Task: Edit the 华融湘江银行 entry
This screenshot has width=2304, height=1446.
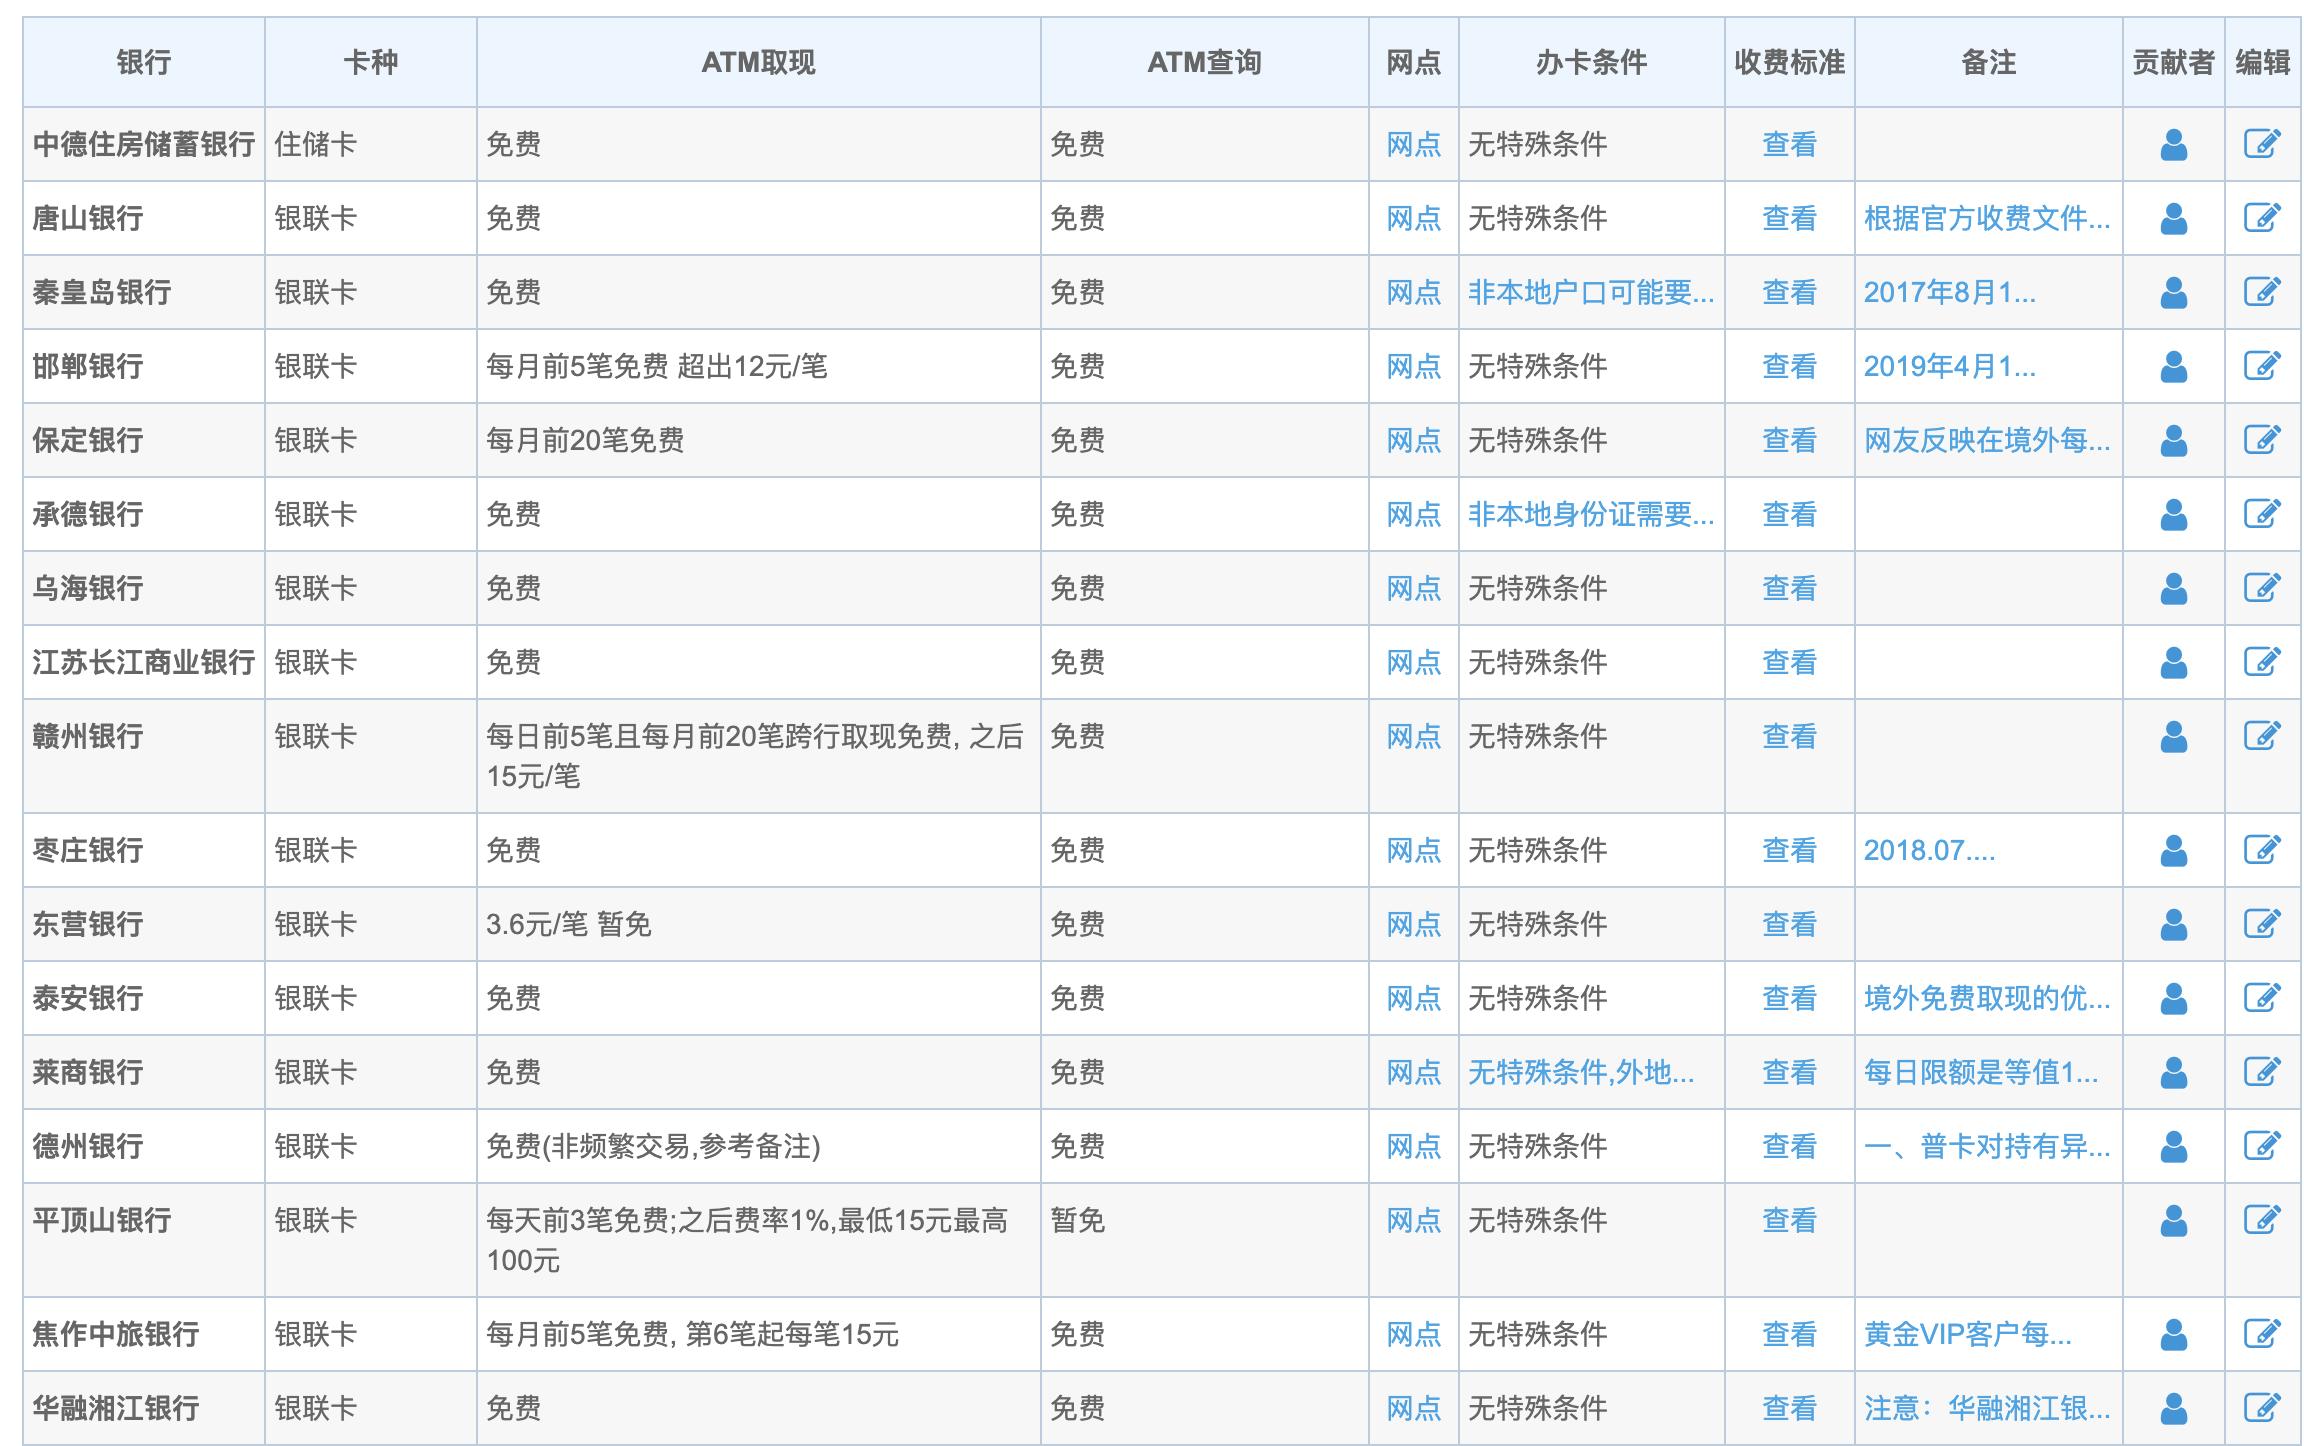Action: pyautogui.click(x=2262, y=1408)
